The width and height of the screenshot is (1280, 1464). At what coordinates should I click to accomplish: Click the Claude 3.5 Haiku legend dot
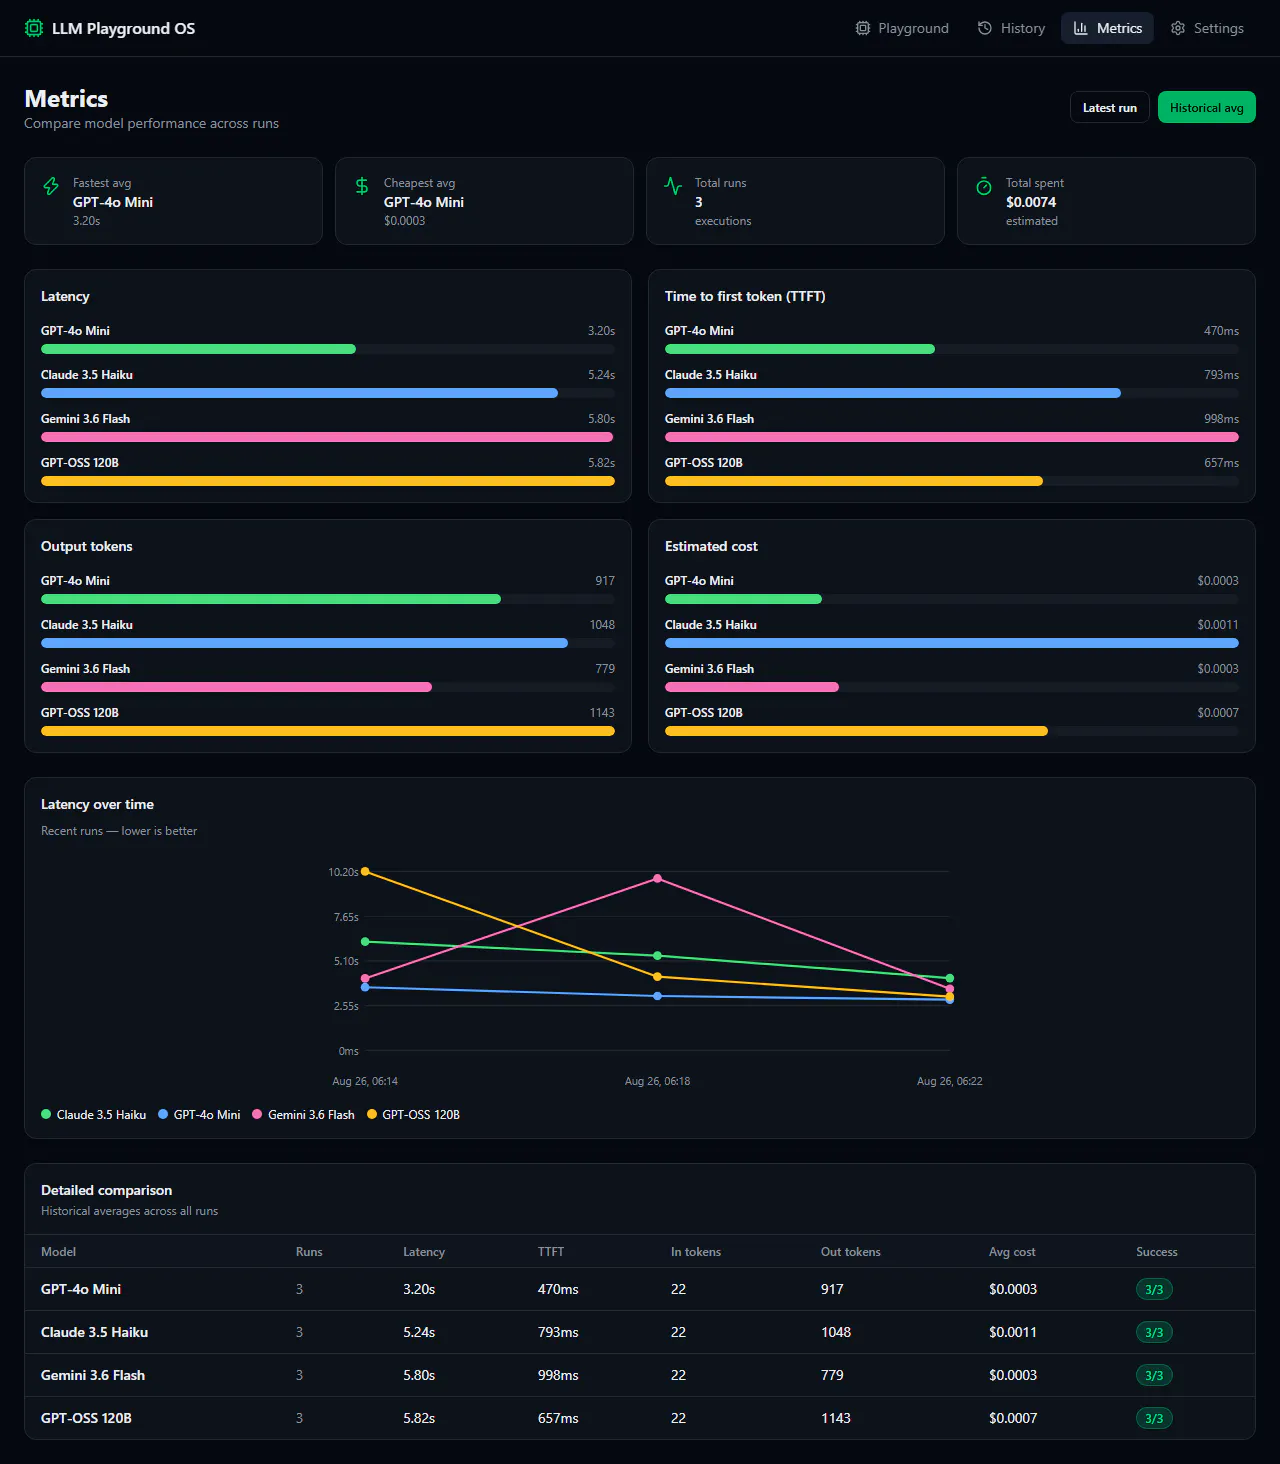[46, 1114]
